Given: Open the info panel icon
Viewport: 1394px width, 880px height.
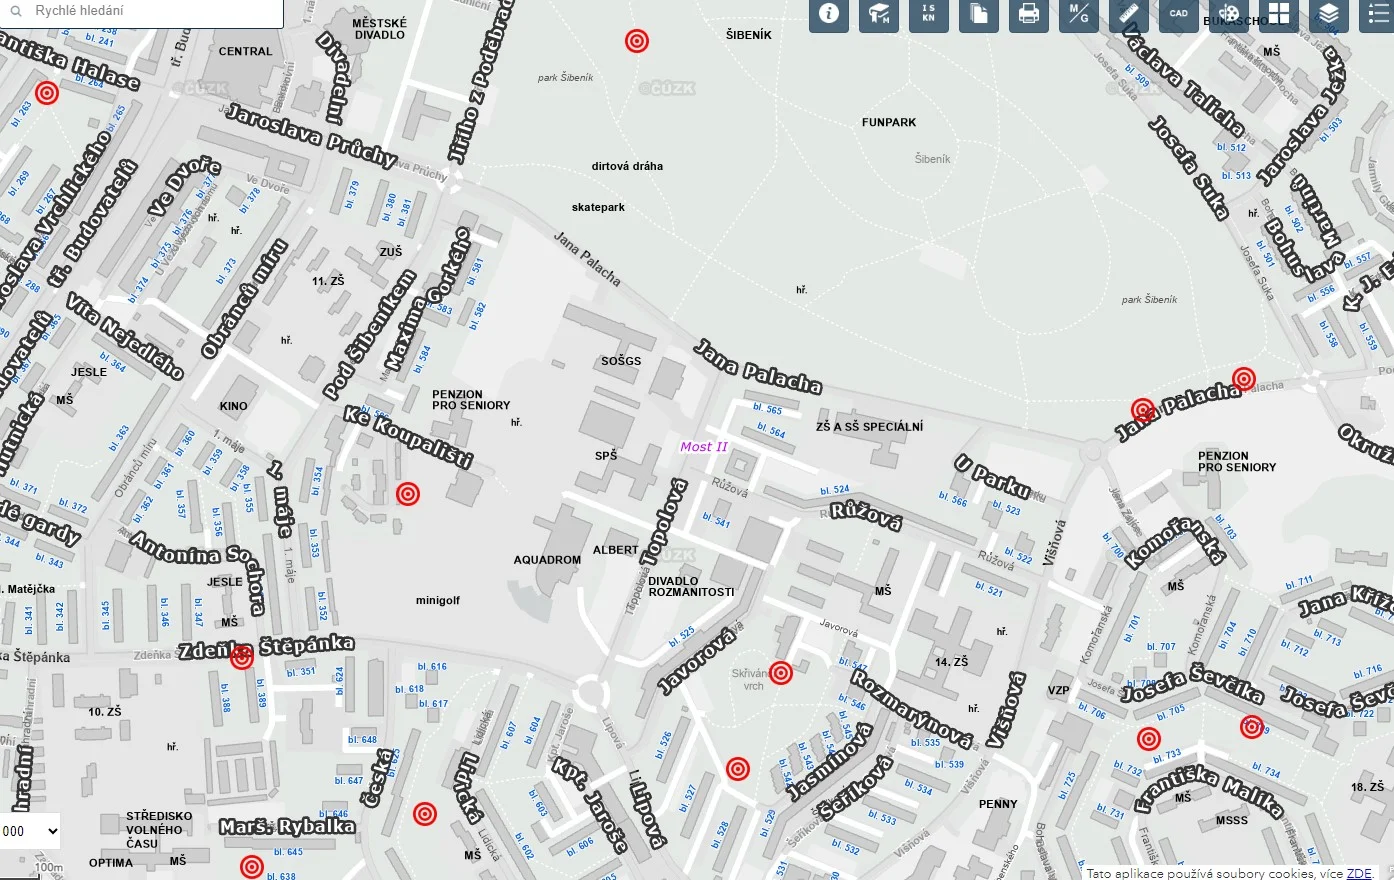Looking at the screenshot, I should [828, 15].
